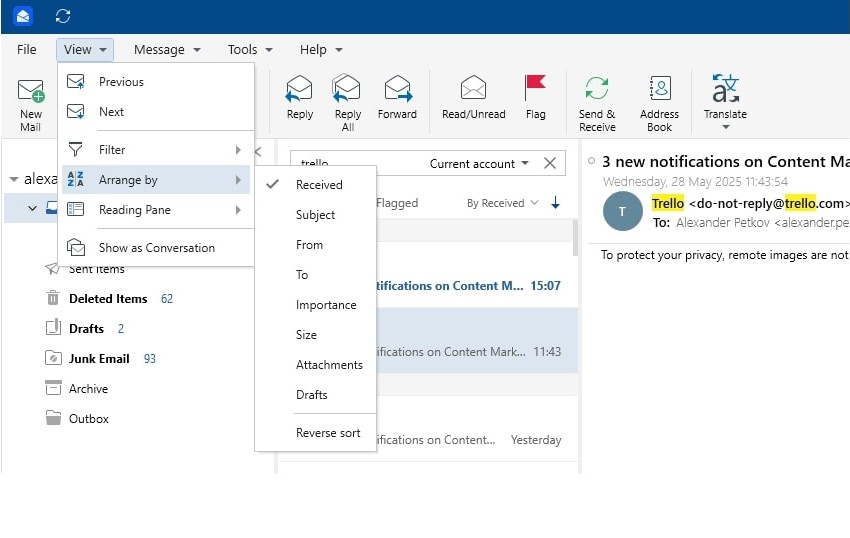
Task: Select the checked Received sort option
Action: pos(318,185)
